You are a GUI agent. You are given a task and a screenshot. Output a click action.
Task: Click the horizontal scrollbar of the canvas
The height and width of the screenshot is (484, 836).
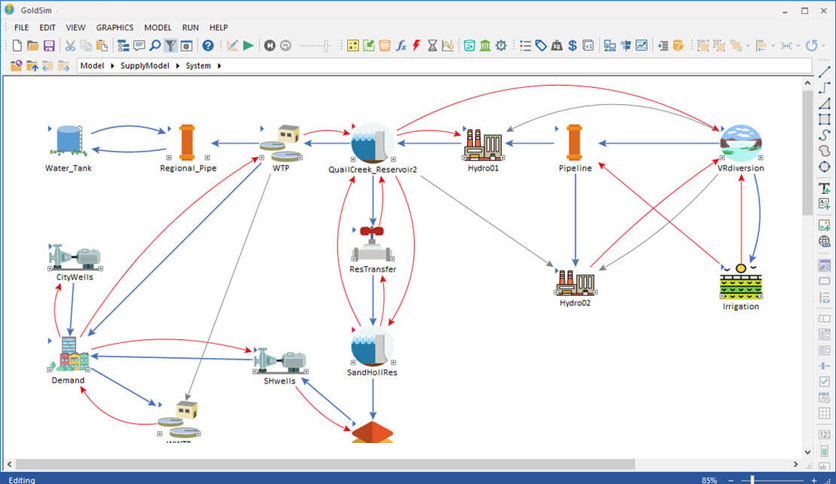point(325,464)
